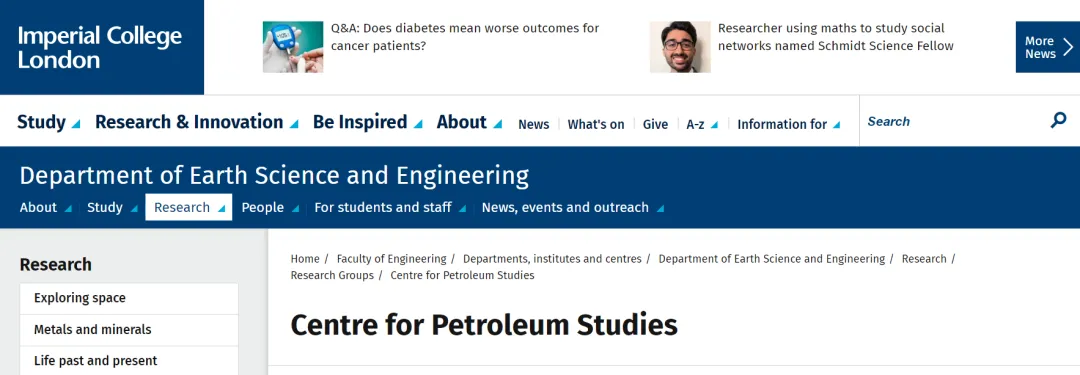Open the department's Research tab
Image resolution: width=1080 pixels, height=375 pixels.
click(x=189, y=207)
